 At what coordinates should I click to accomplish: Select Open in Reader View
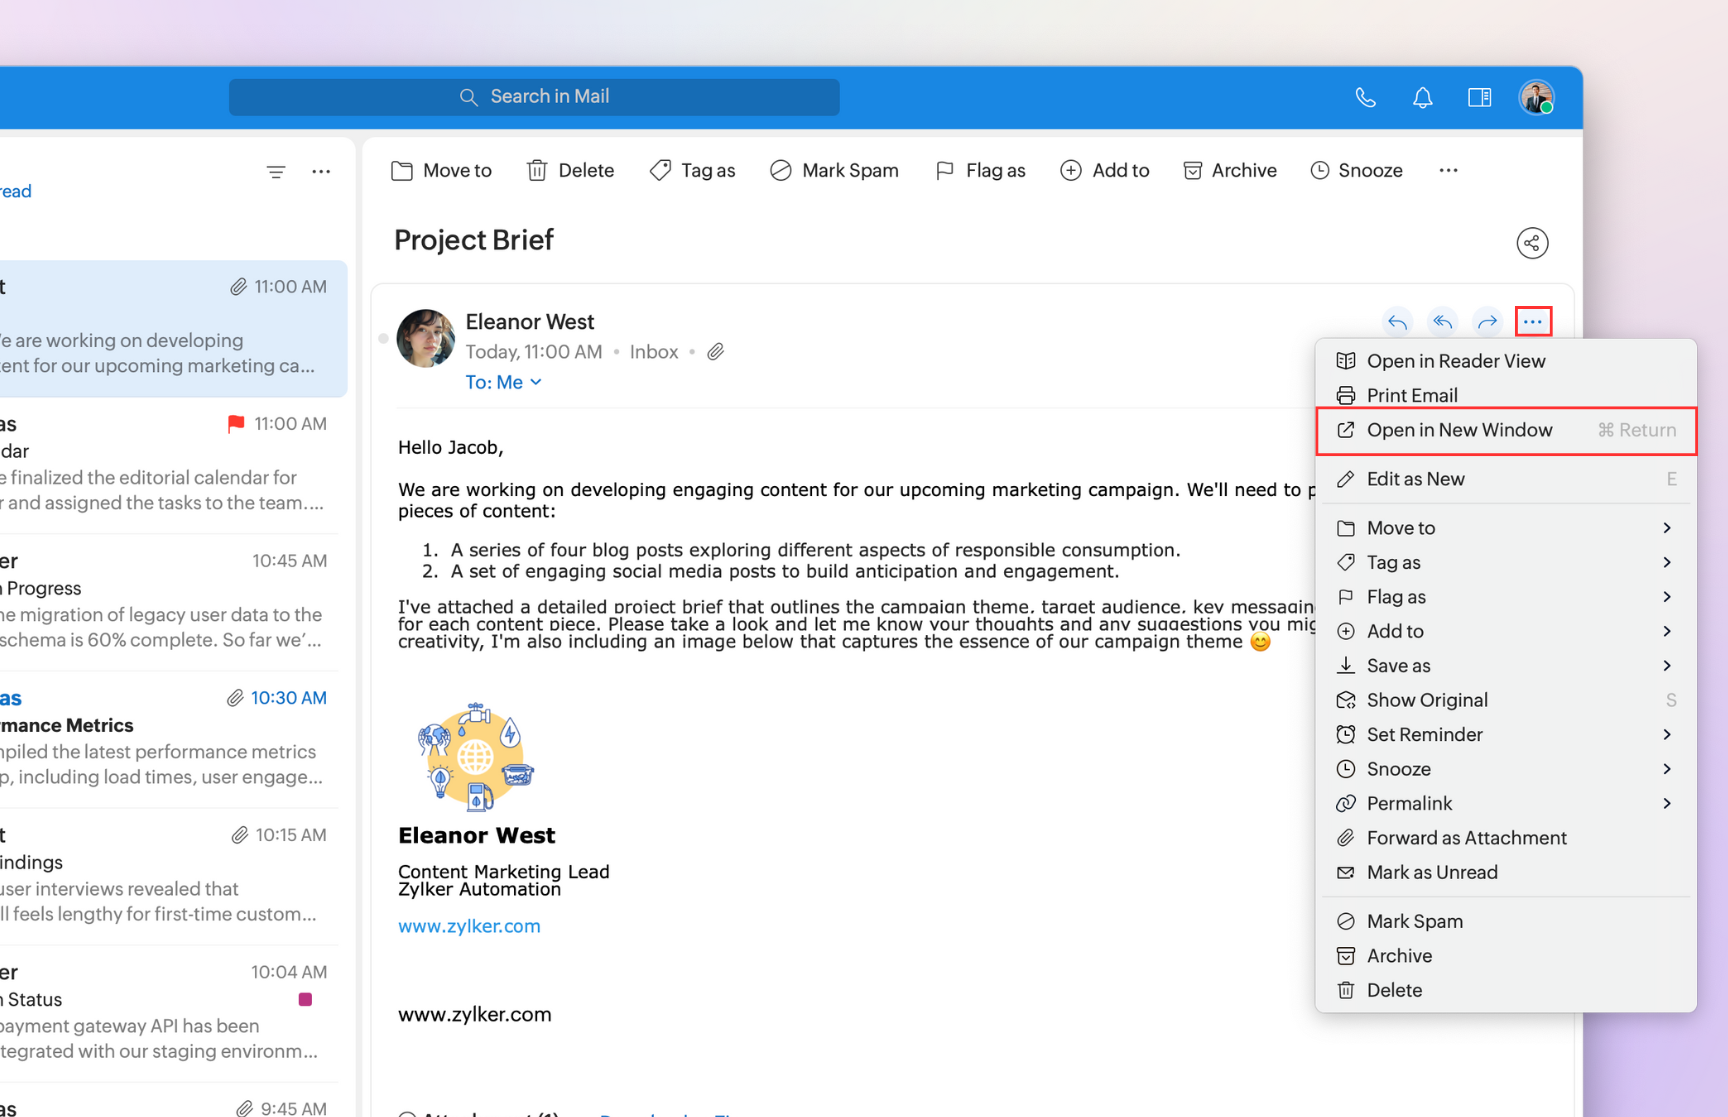pos(1506,361)
